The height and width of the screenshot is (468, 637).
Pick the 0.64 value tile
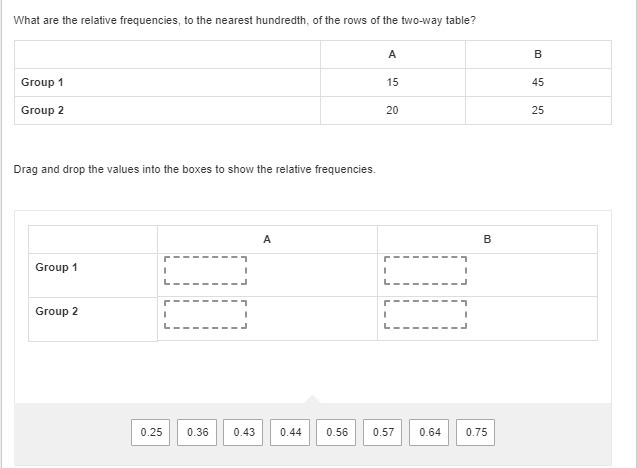coord(430,432)
